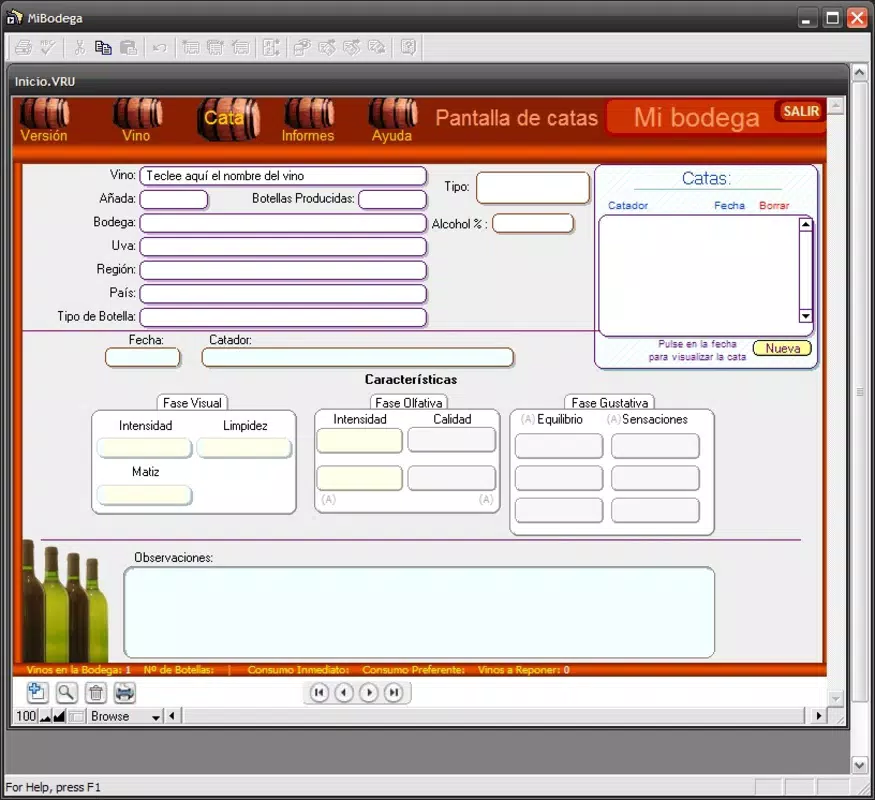Image resolution: width=875 pixels, height=800 pixels.
Task: Open the Informes barrel section
Action: 308,120
